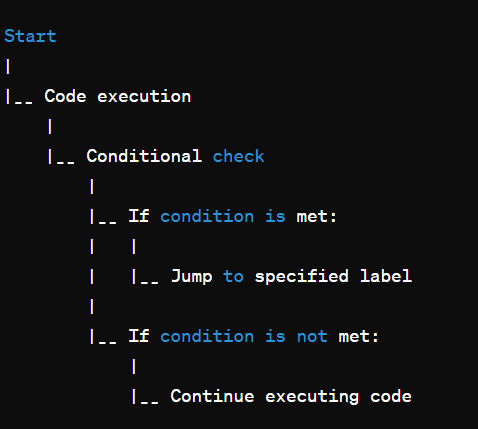Click the branch connector before "Code execution"
The height and width of the screenshot is (429, 478).
(19, 97)
